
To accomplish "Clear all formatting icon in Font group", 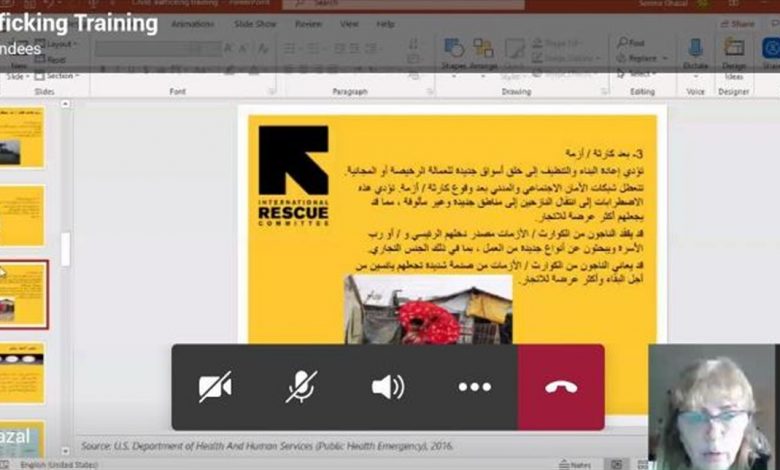I will tap(263, 48).
